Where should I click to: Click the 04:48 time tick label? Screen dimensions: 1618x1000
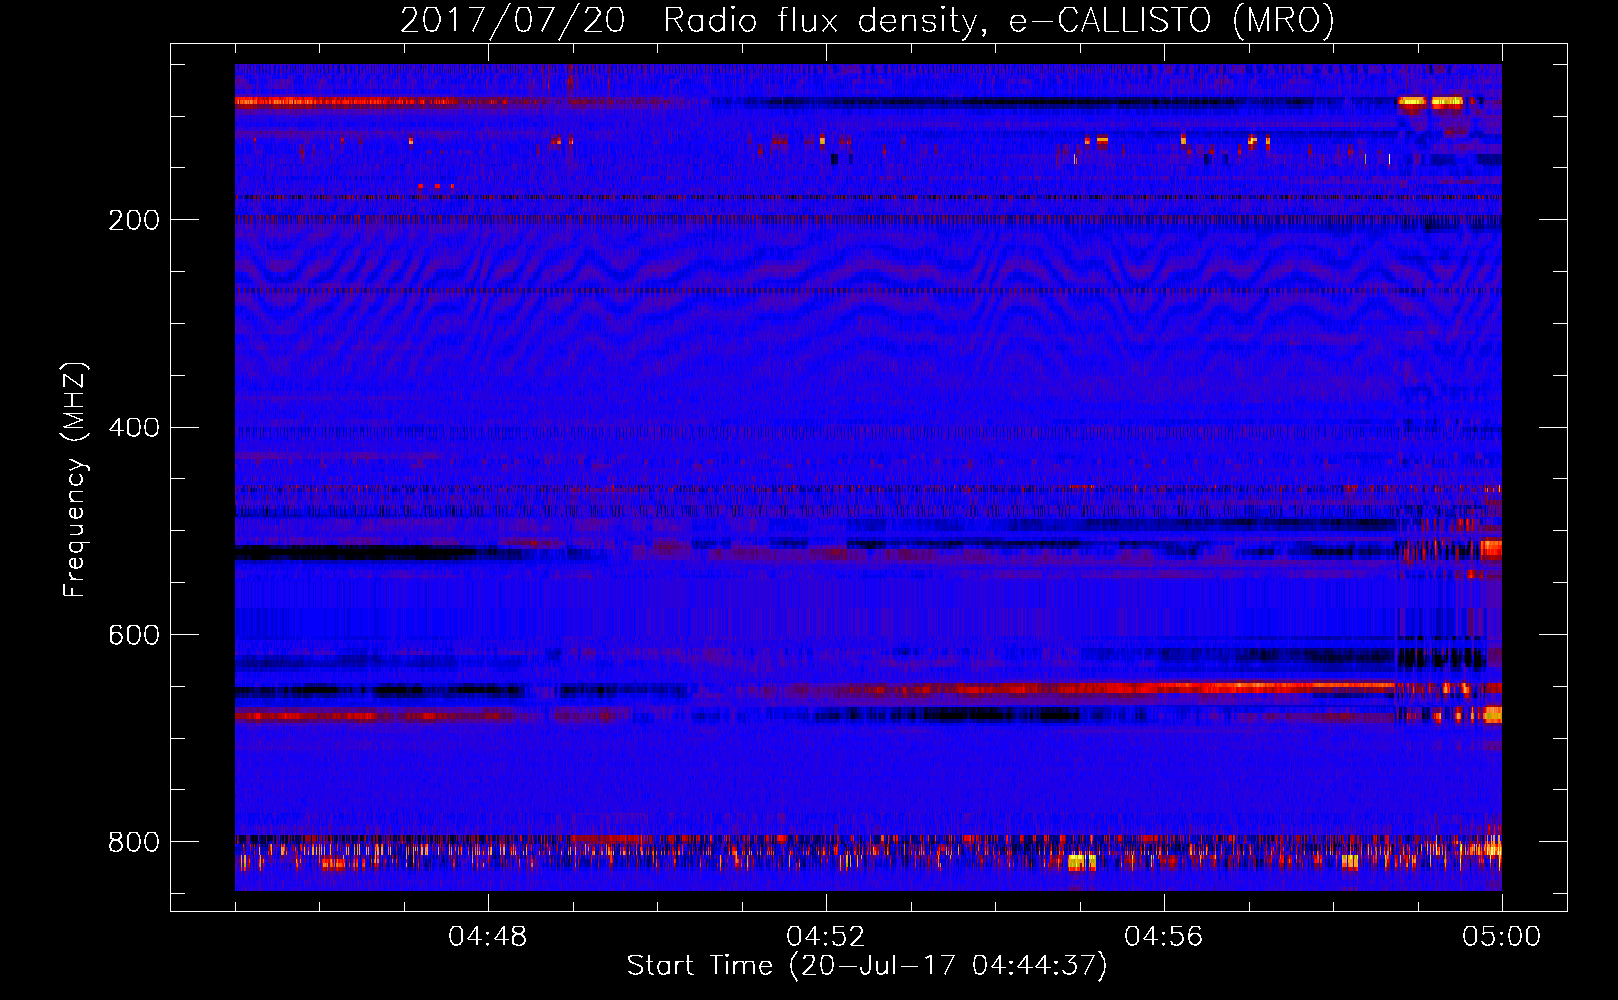[x=488, y=937]
